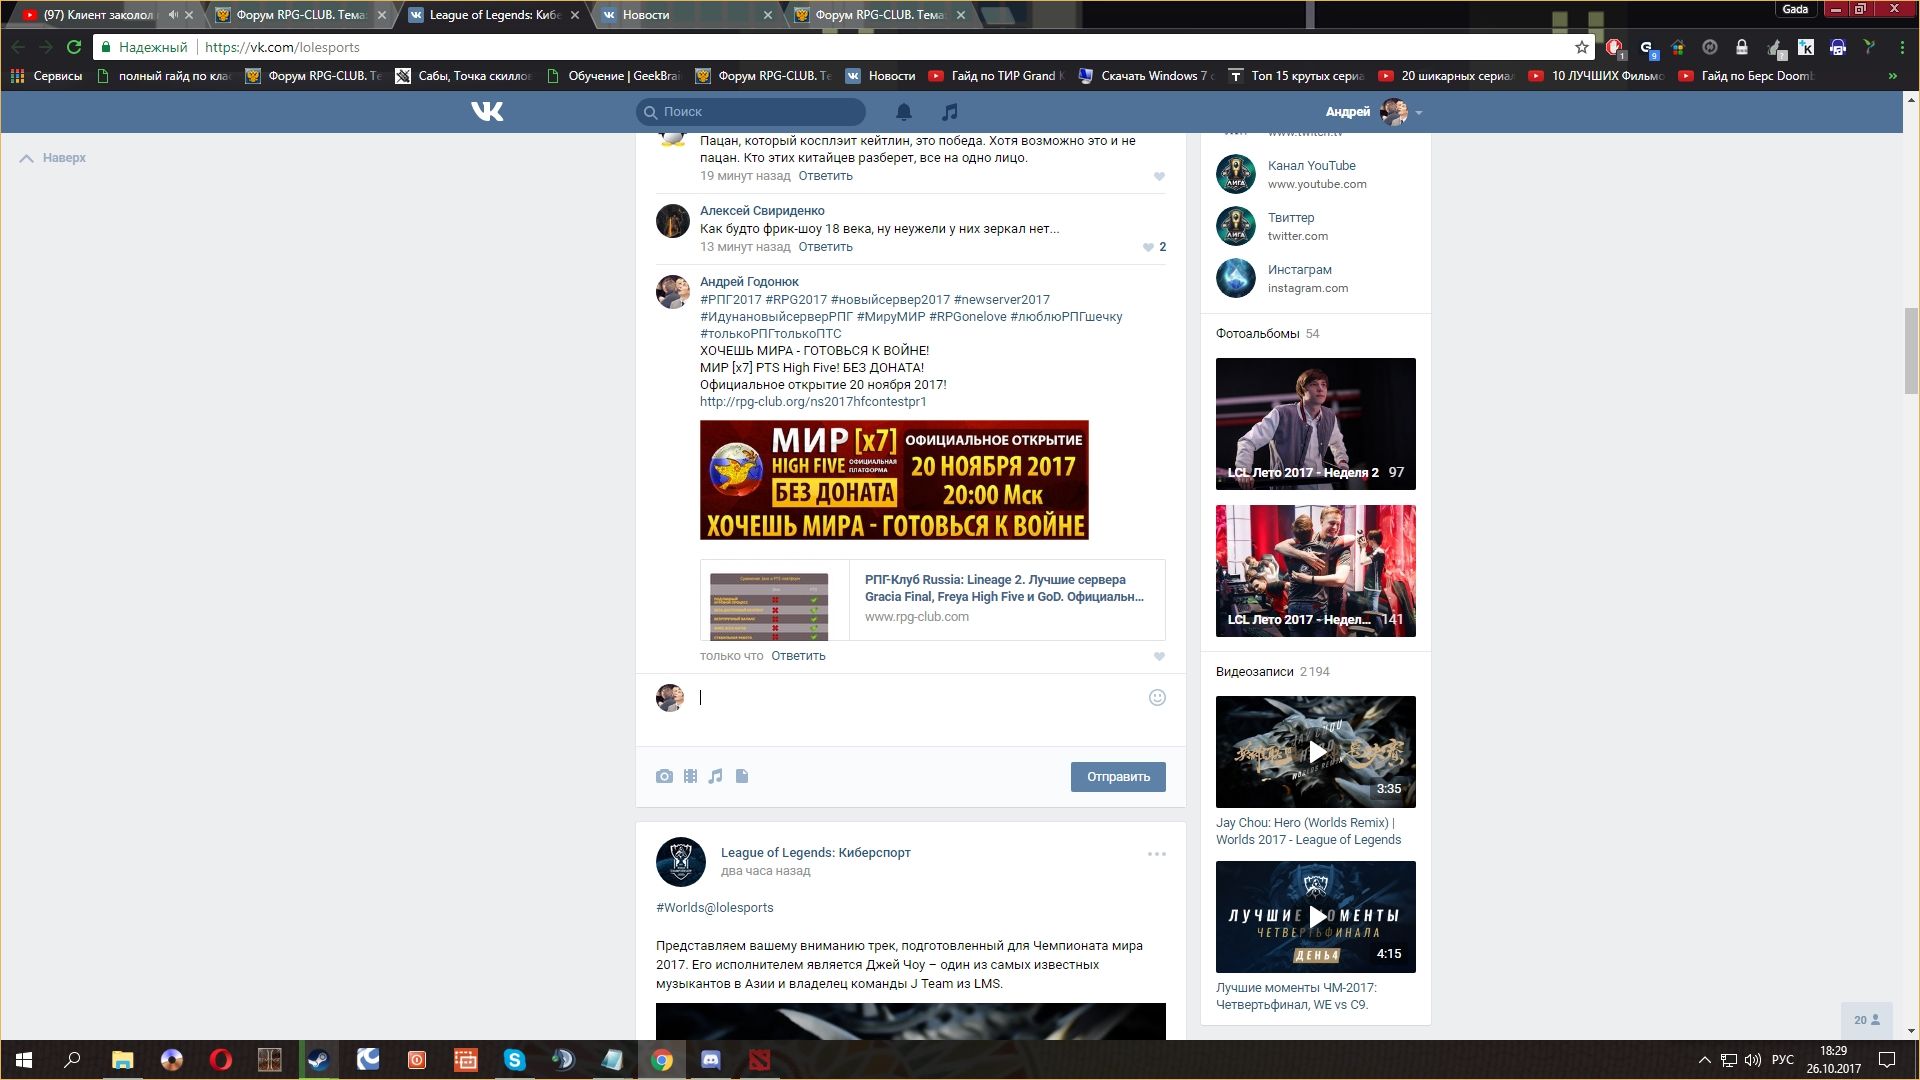Screen dimensions: 1920x1080
Task: Show hidden system tray icons
Action: click(x=1704, y=1060)
